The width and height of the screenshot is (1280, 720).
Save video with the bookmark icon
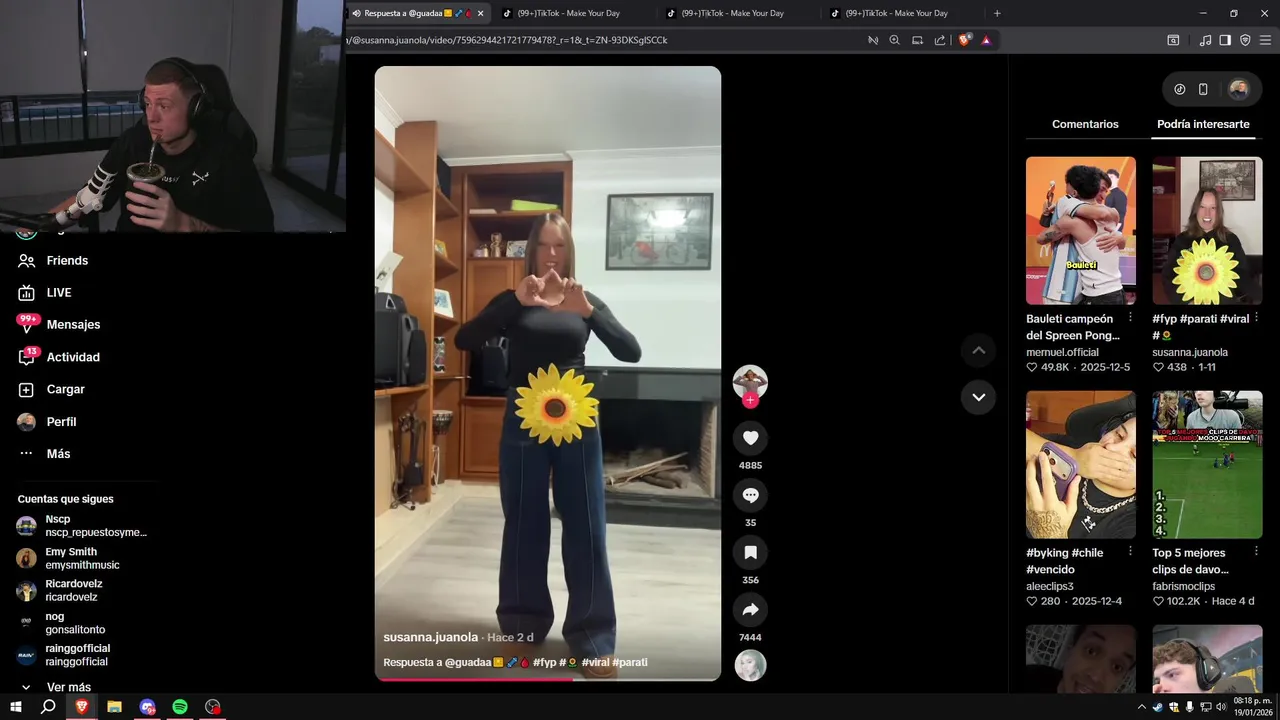point(750,552)
